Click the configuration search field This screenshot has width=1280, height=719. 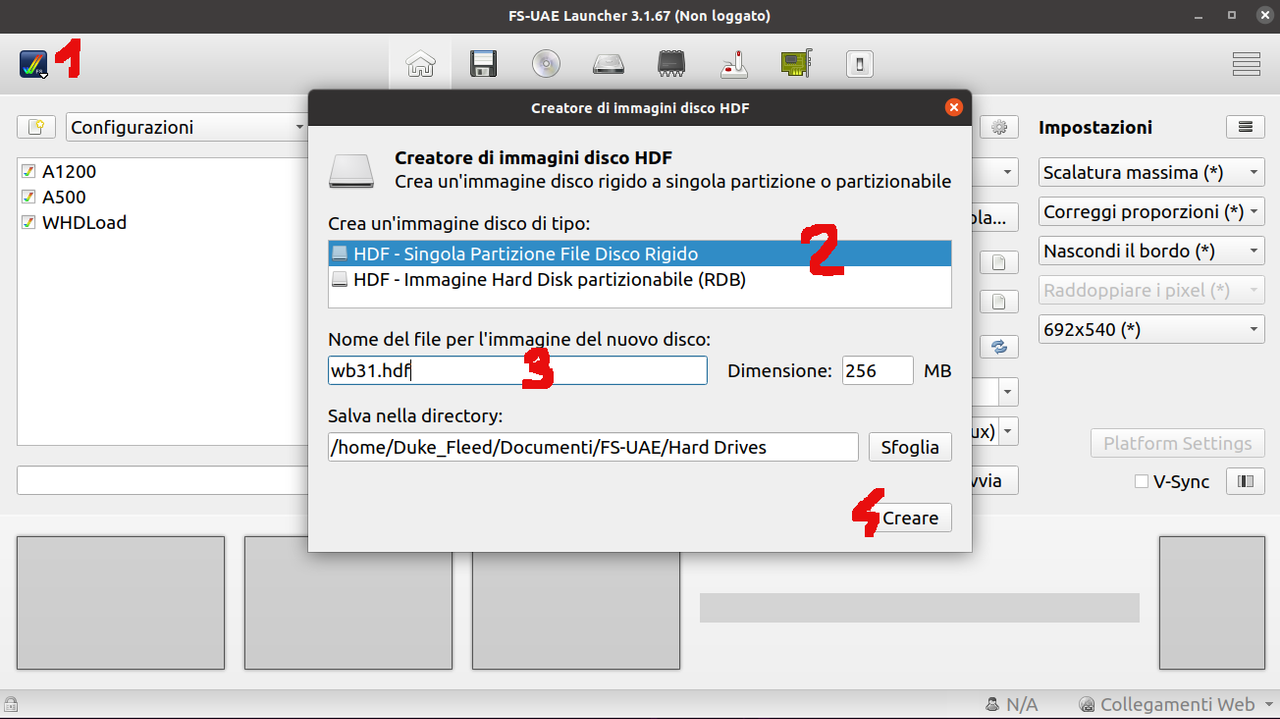click(162, 480)
